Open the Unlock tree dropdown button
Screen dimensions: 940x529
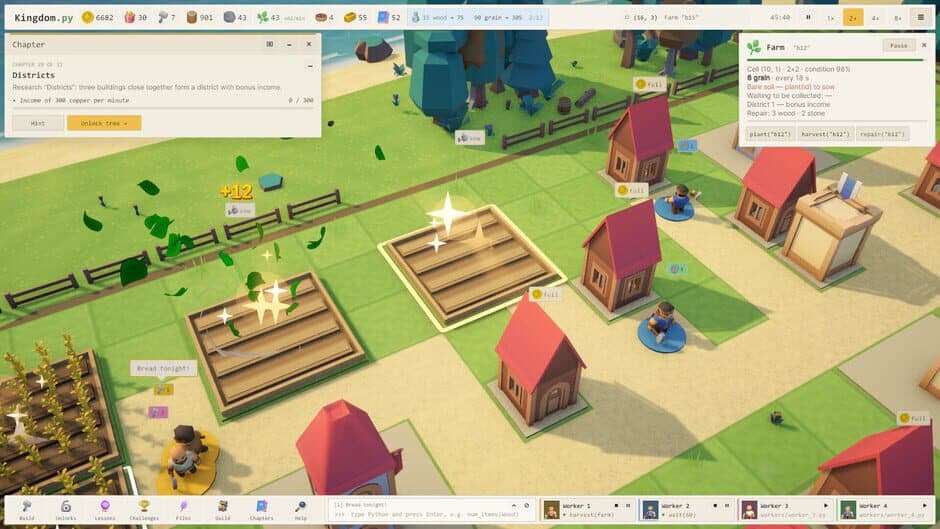pyautogui.click(x=104, y=123)
